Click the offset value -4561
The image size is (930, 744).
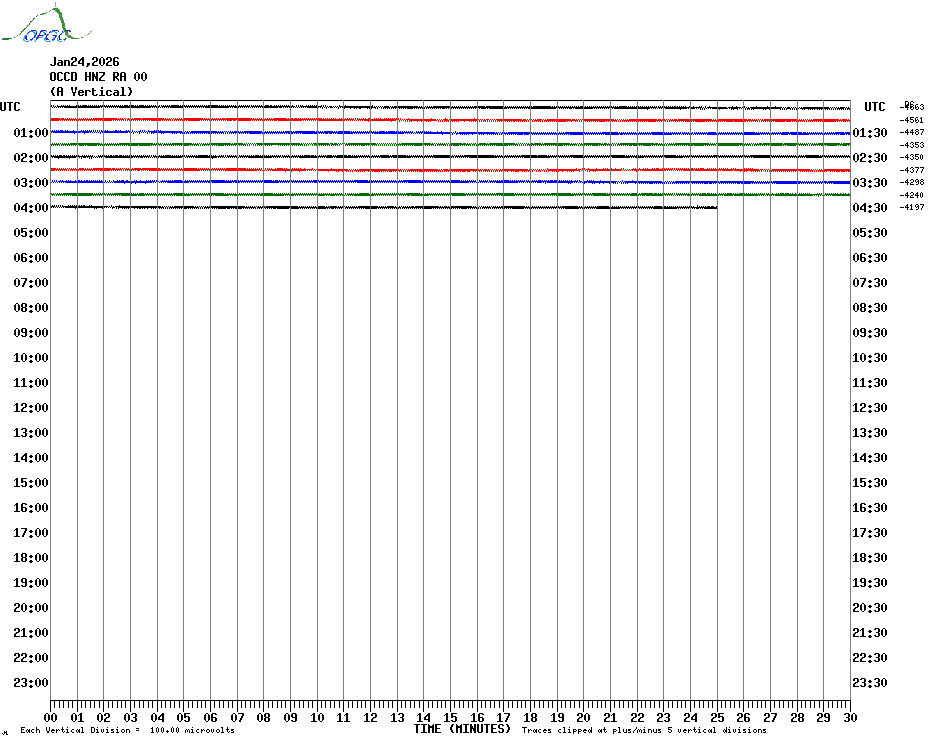click(x=912, y=120)
